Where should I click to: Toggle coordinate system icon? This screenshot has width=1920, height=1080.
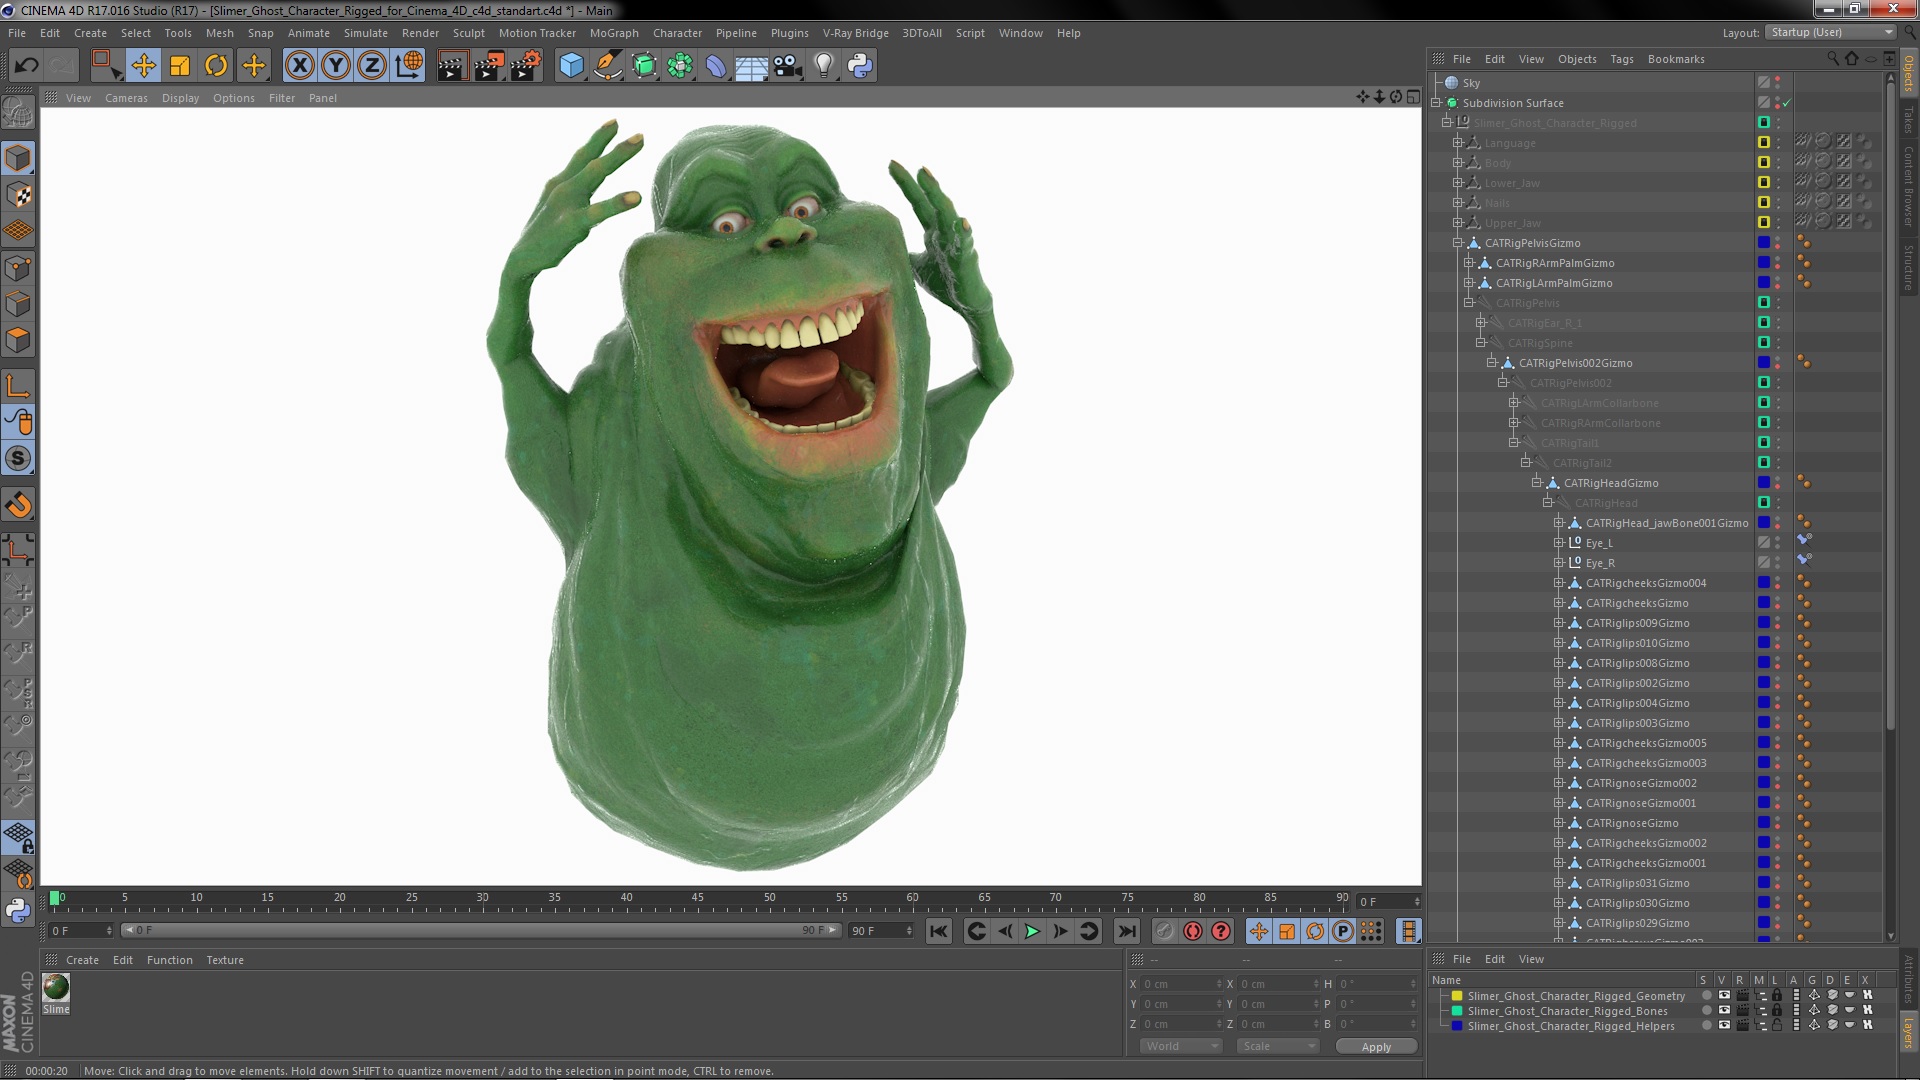point(409,66)
